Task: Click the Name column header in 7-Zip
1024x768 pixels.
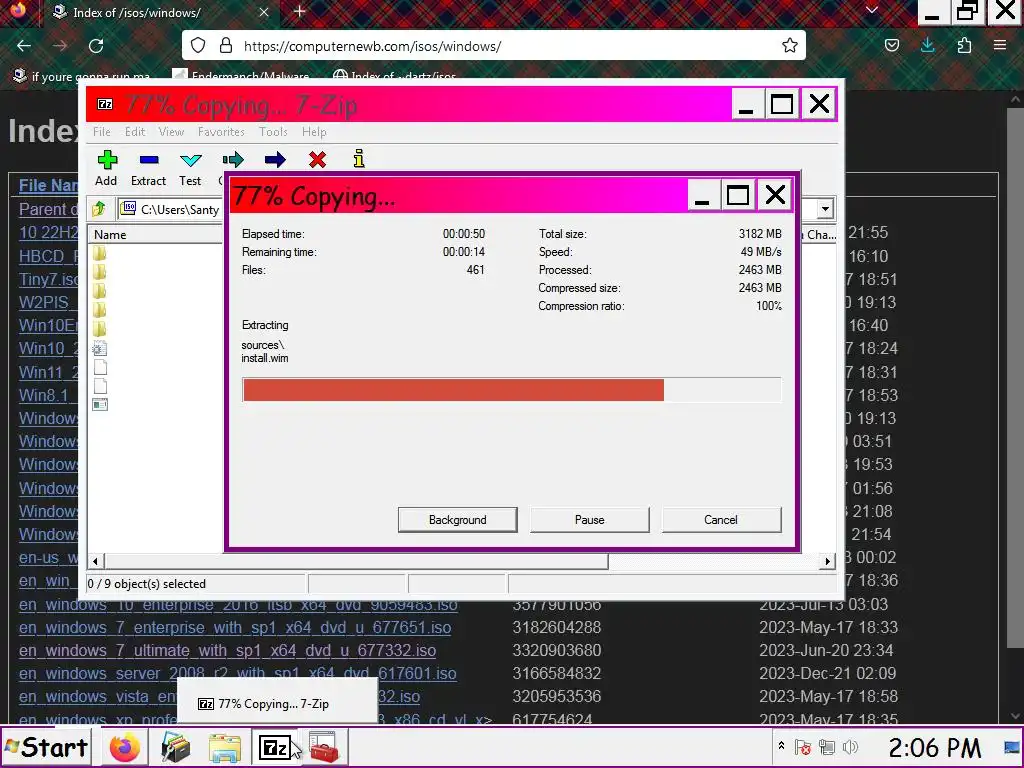Action: tap(155, 234)
